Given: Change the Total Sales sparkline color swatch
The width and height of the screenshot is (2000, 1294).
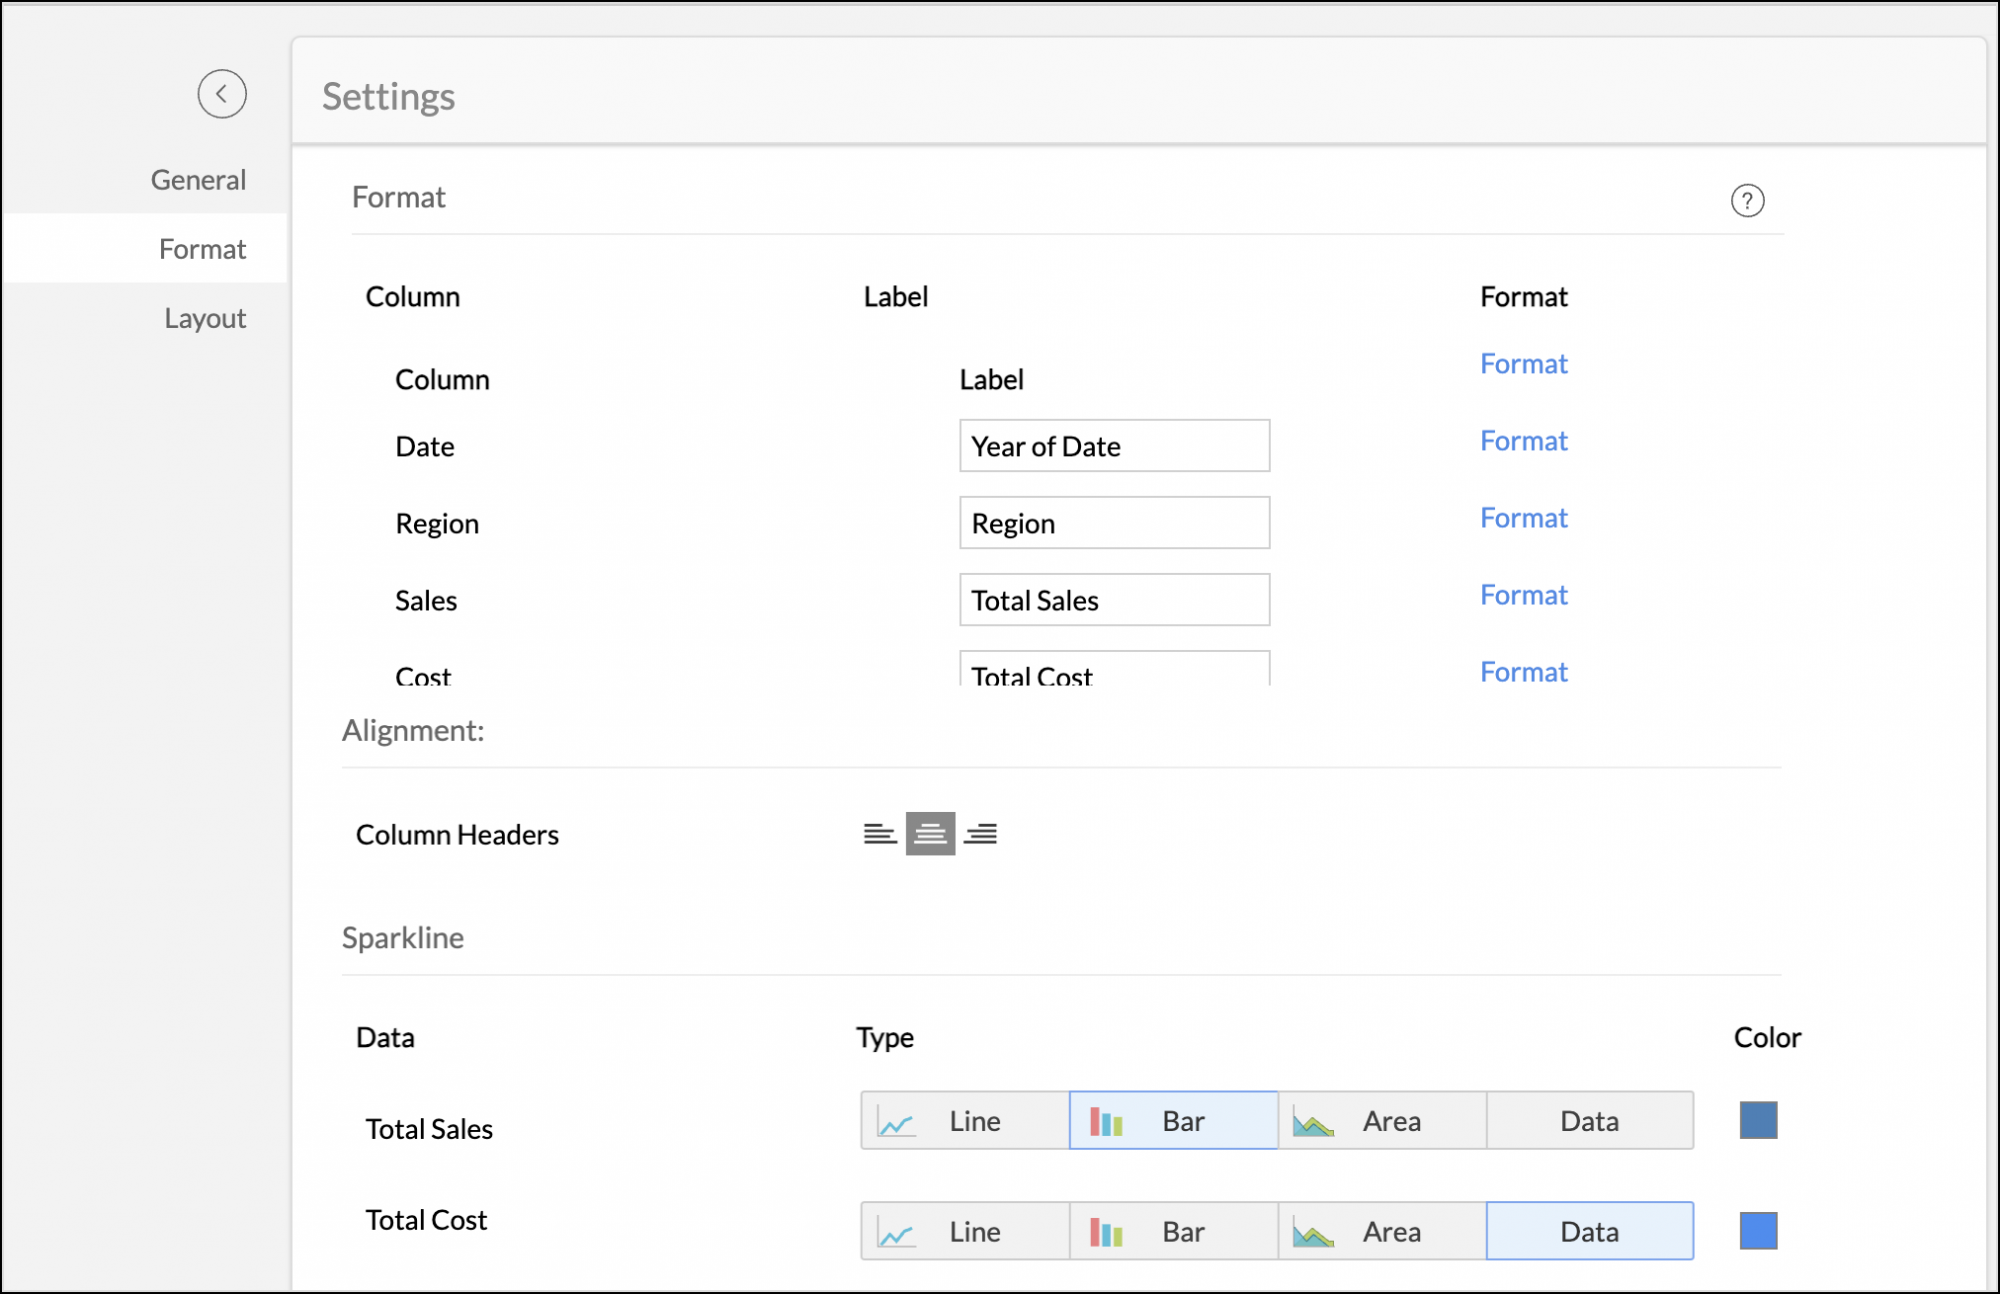Looking at the screenshot, I should (x=1757, y=1120).
